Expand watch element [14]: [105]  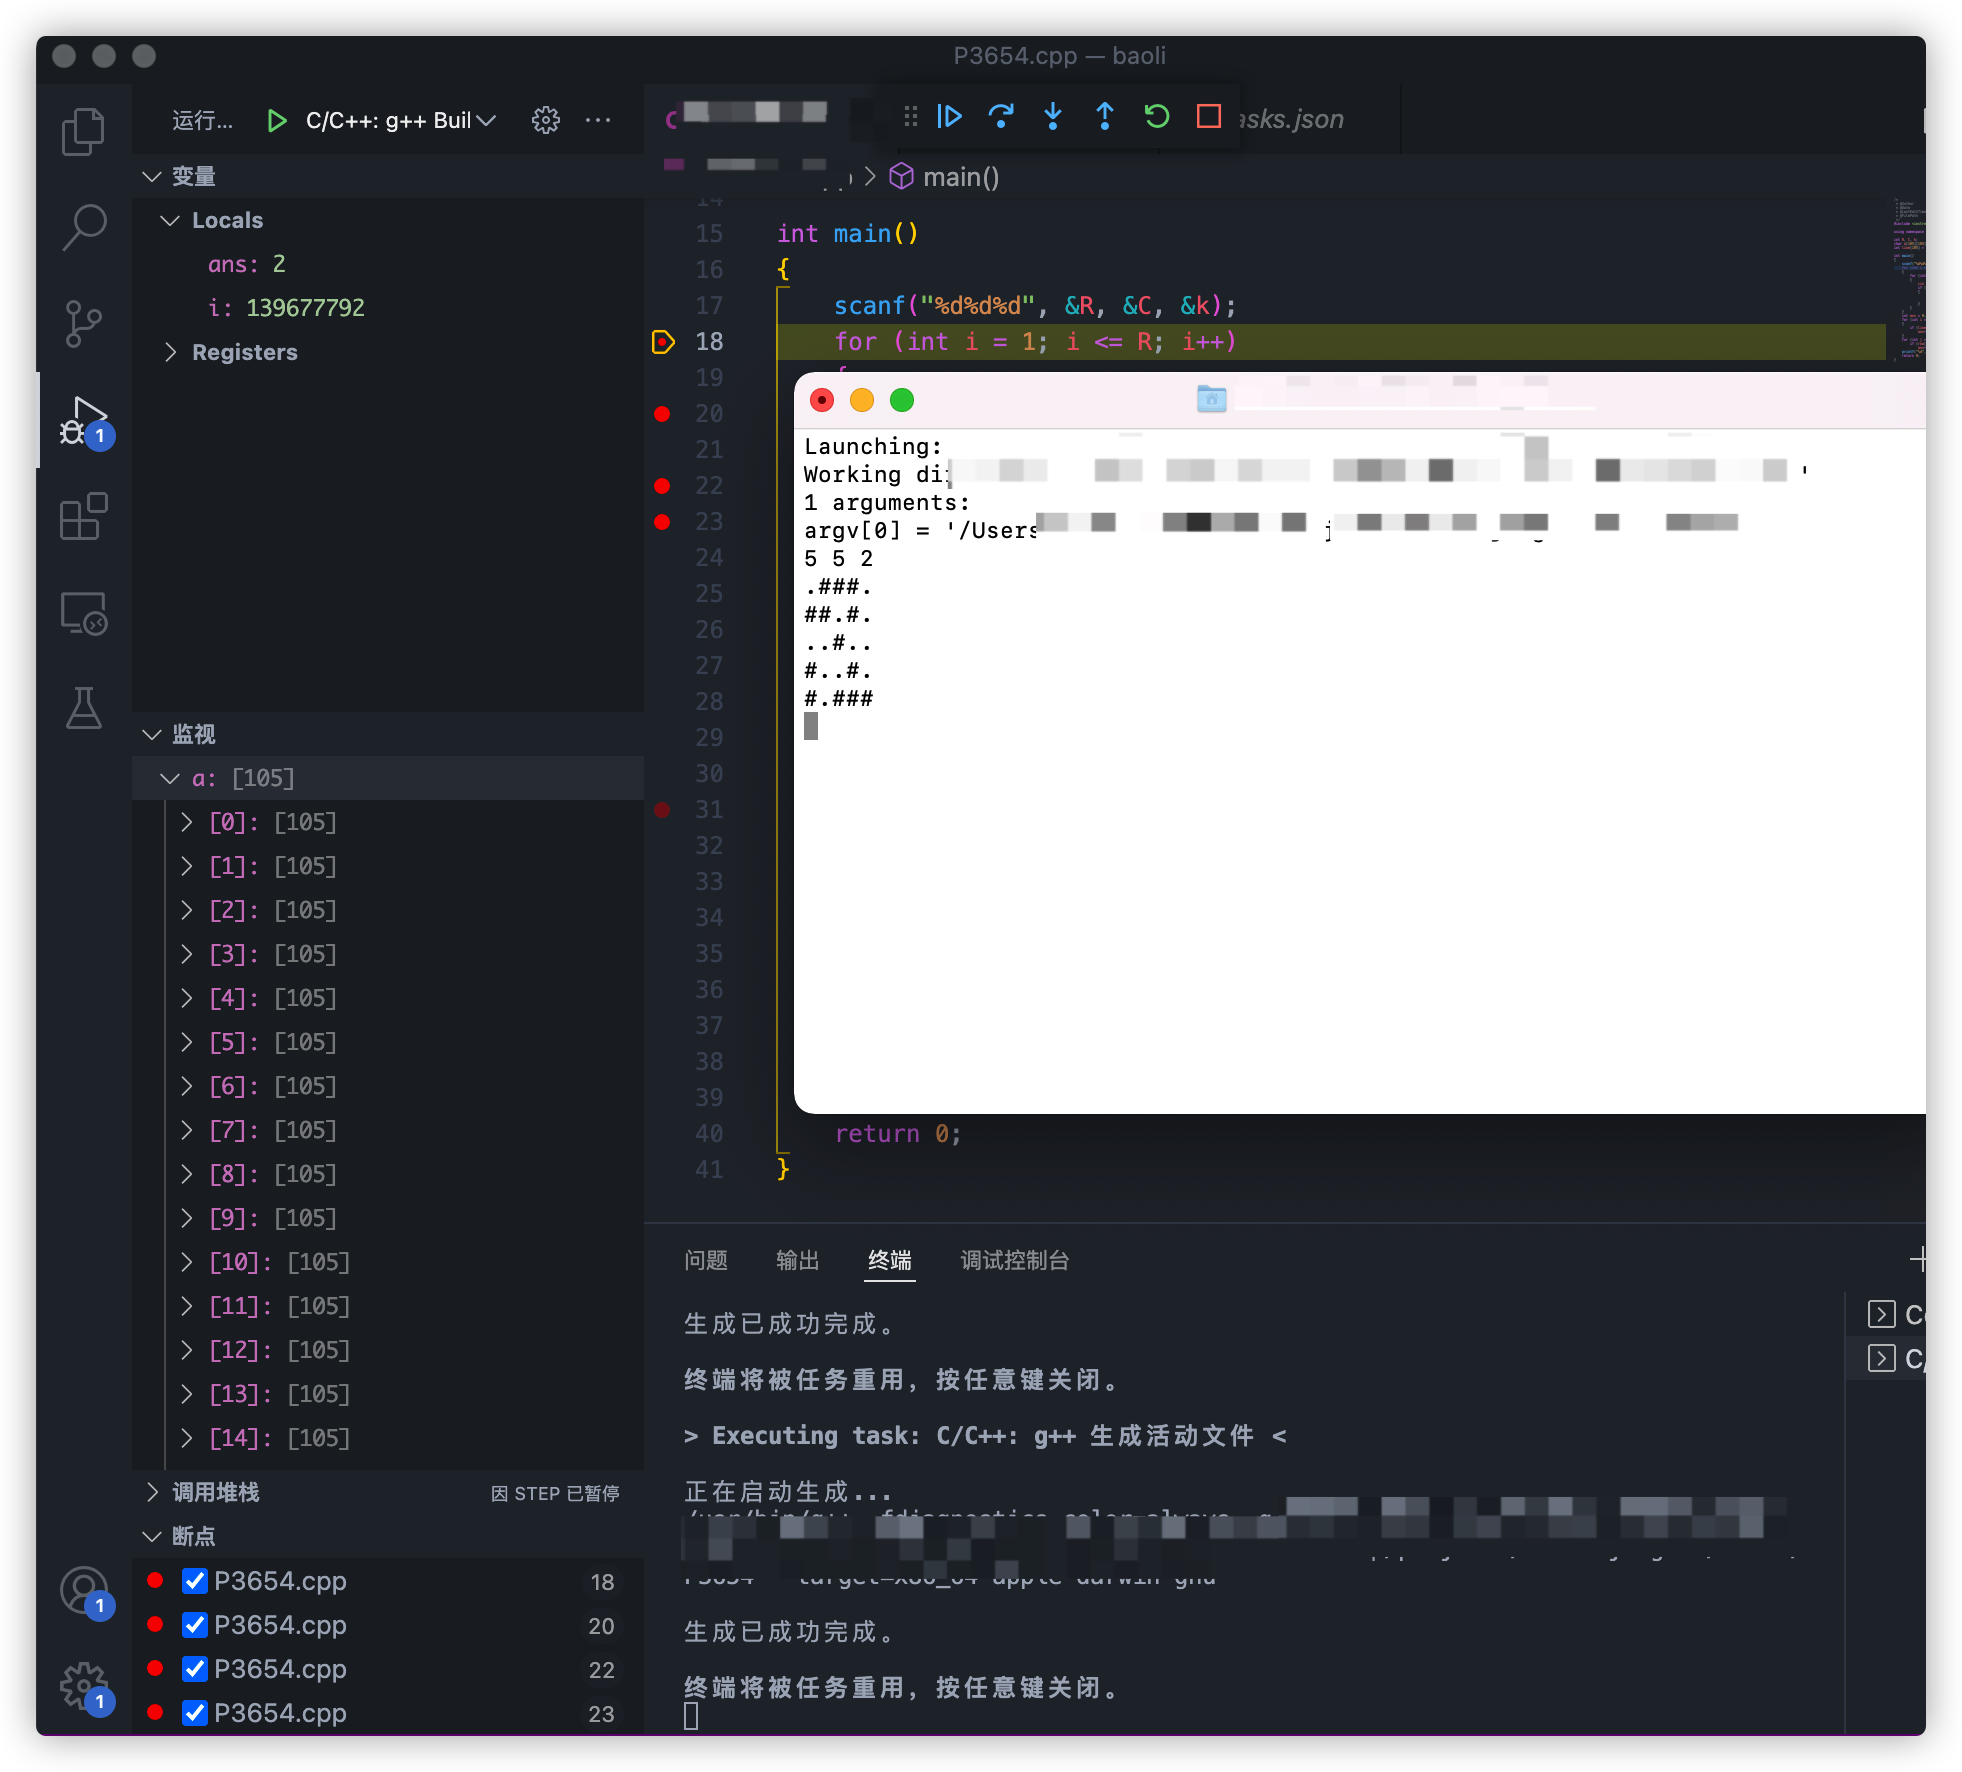coord(186,1439)
